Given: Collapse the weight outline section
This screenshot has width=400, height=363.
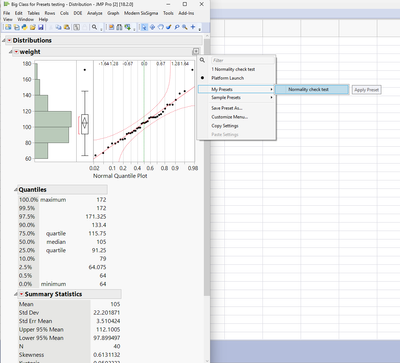Looking at the screenshot, I should tap(10, 52).
